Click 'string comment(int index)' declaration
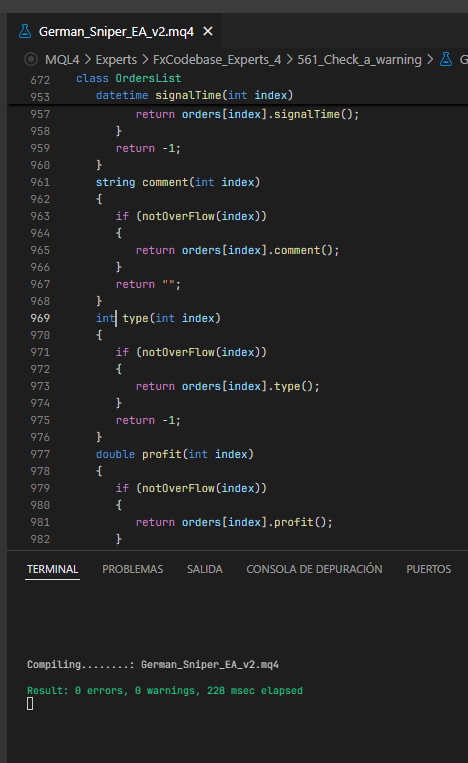468x763 pixels. click(x=178, y=182)
